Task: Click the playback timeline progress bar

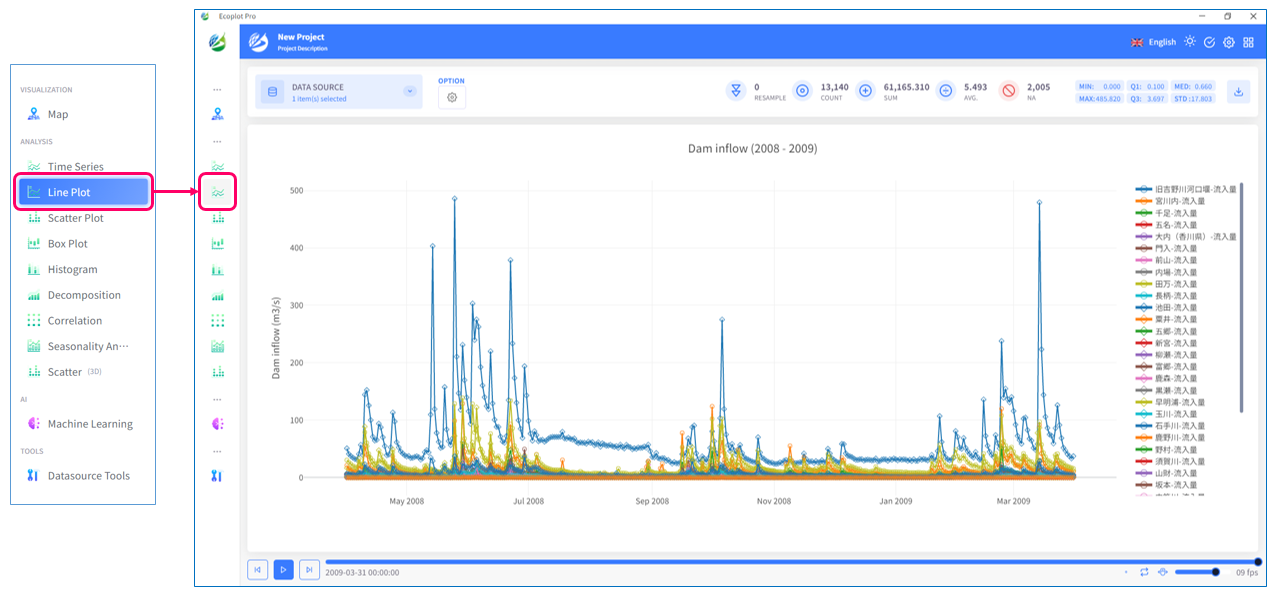Action: (790, 562)
